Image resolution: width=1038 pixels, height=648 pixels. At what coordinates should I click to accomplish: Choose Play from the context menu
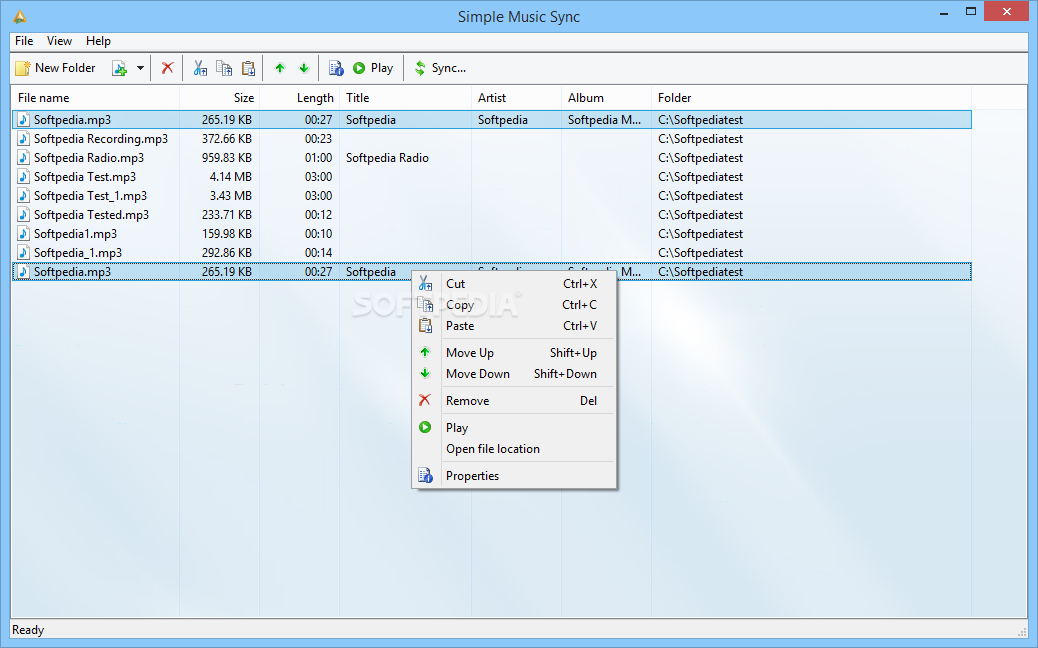514,428
